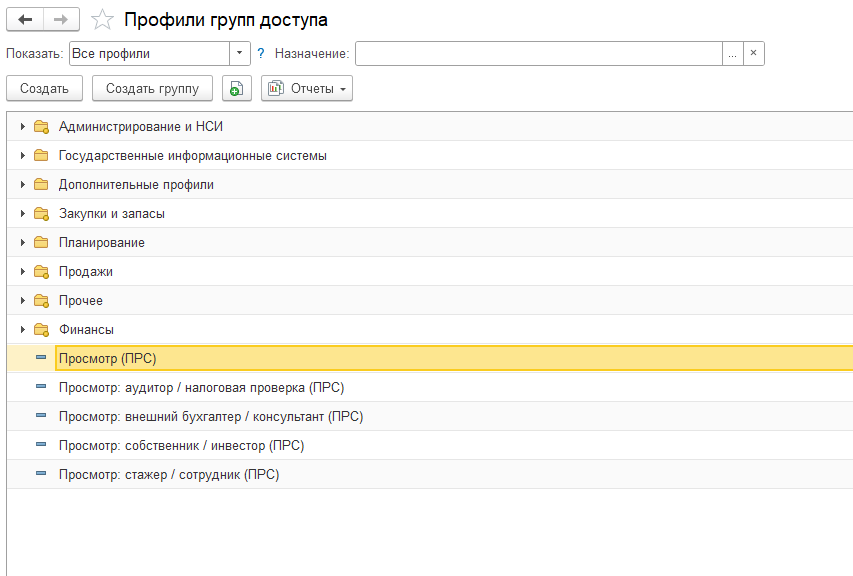The height and width of the screenshot is (576, 853).
Task: Open the Отчеты dropdown menu
Action: coord(307,88)
